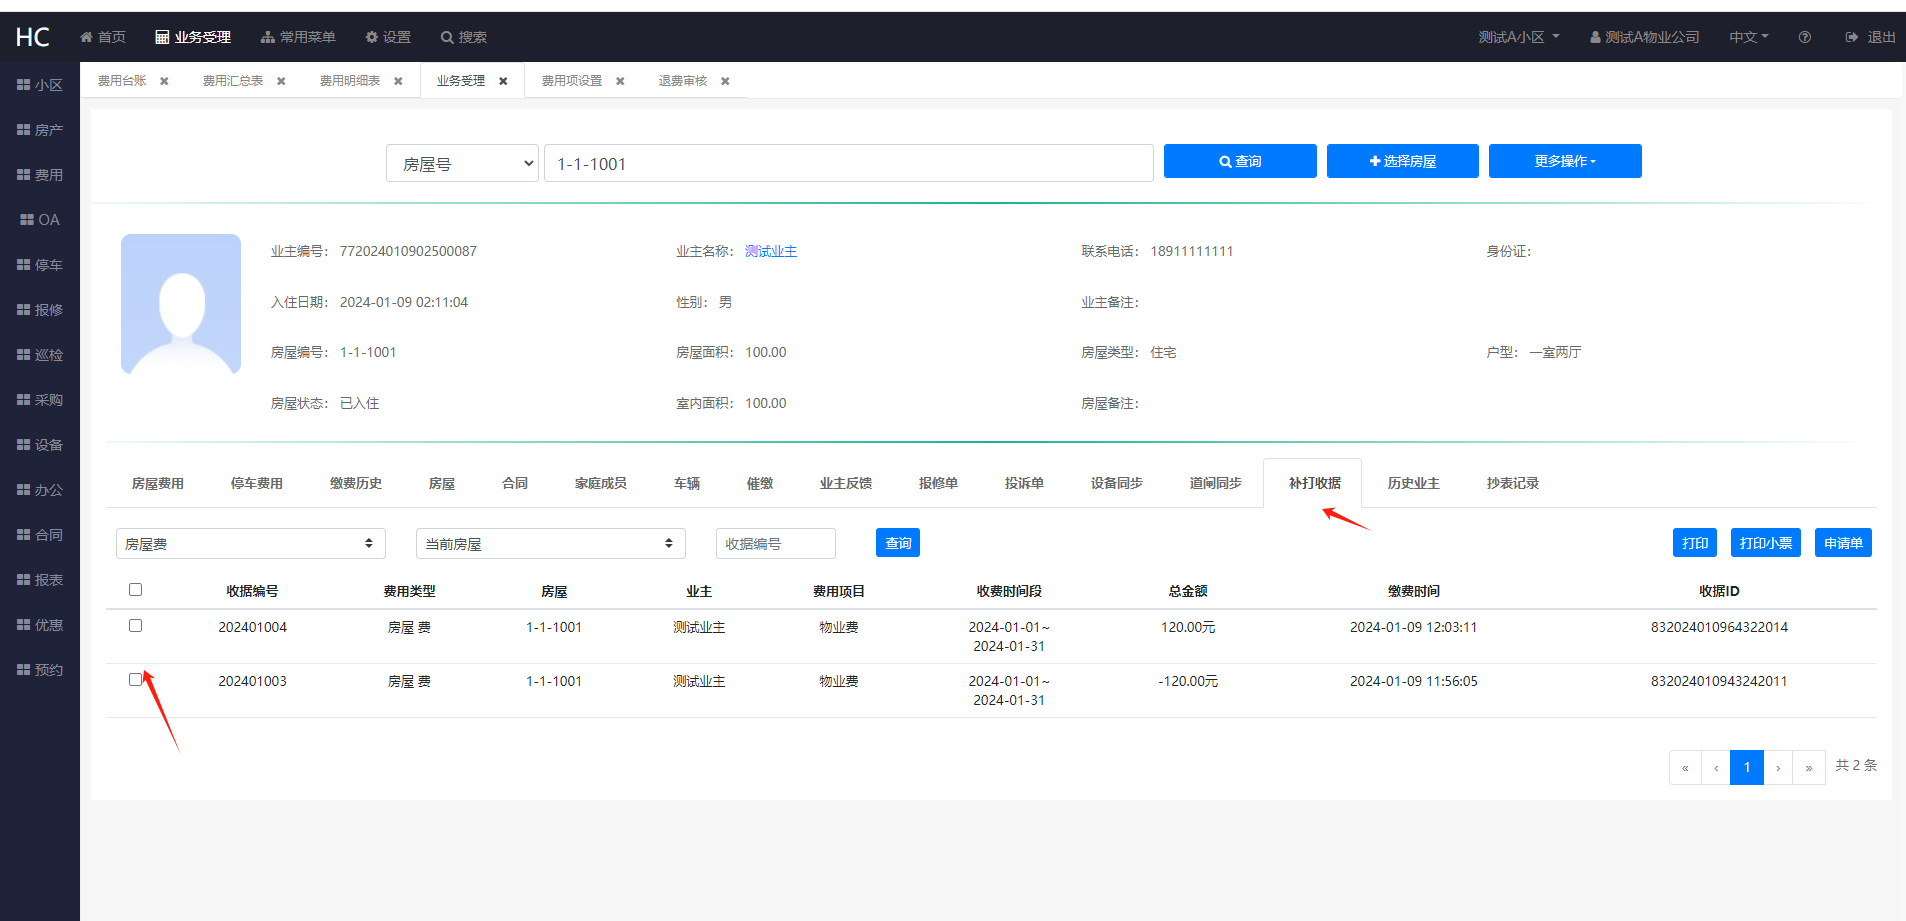Expand the 当前房屋 scope dropdown
The width and height of the screenshot is (1906, 921).
pos(551,543)
